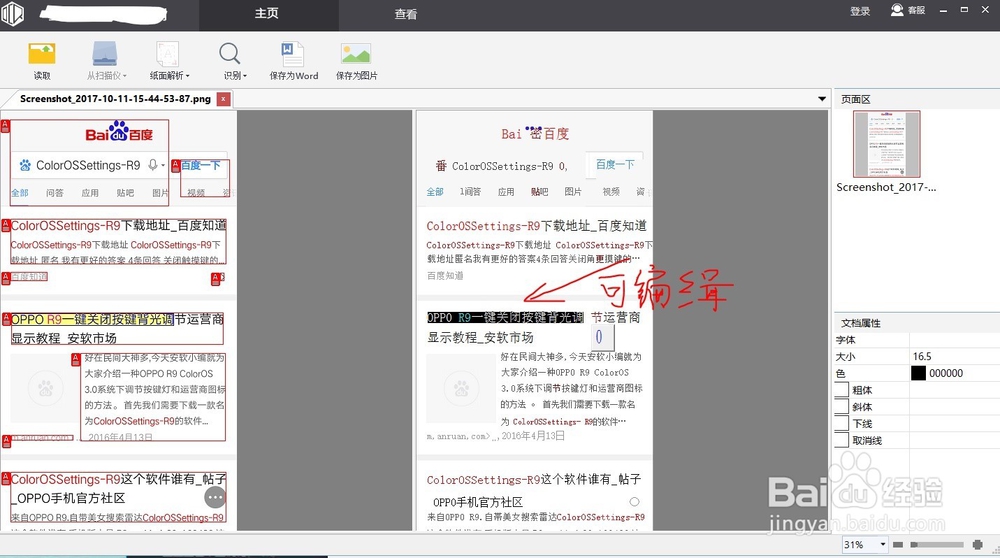Click the red marker beside 百度一下 region

click(175, 166)
